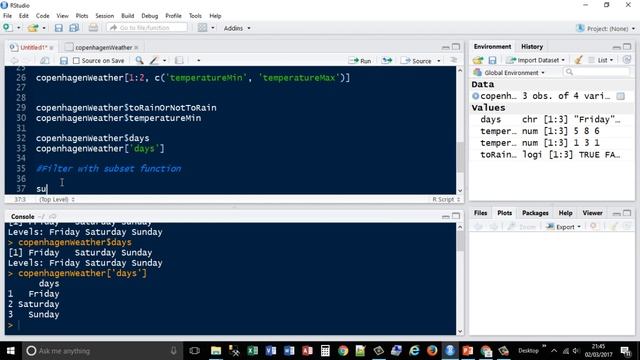Open File Explorer from the taskbar
Viewport: 640px width, 360px height.
click(216, 351)
